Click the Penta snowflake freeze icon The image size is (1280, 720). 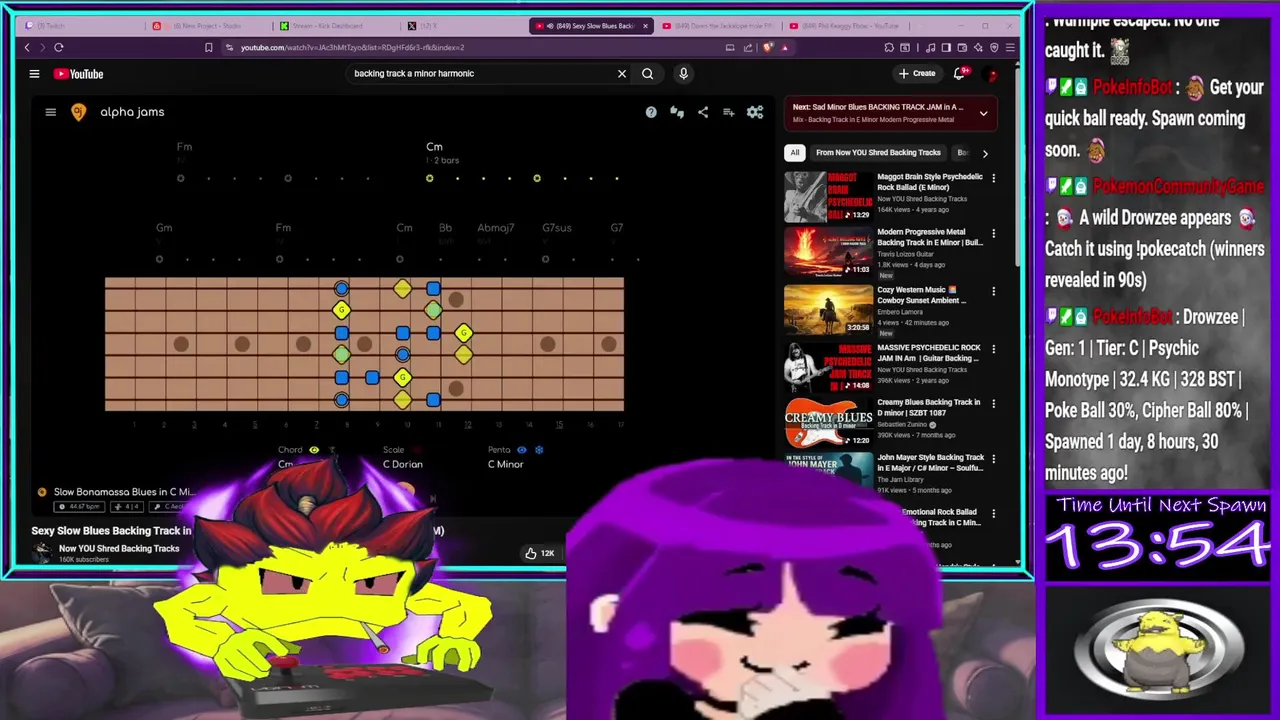coord(539,450)
